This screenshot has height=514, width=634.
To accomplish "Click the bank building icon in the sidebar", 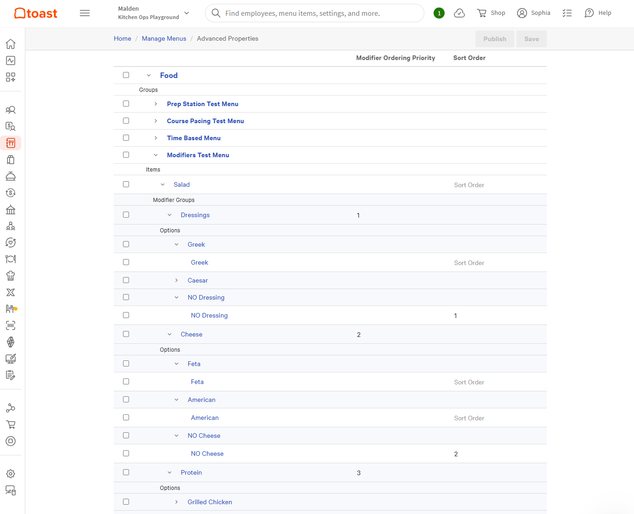I will point(11,210).
